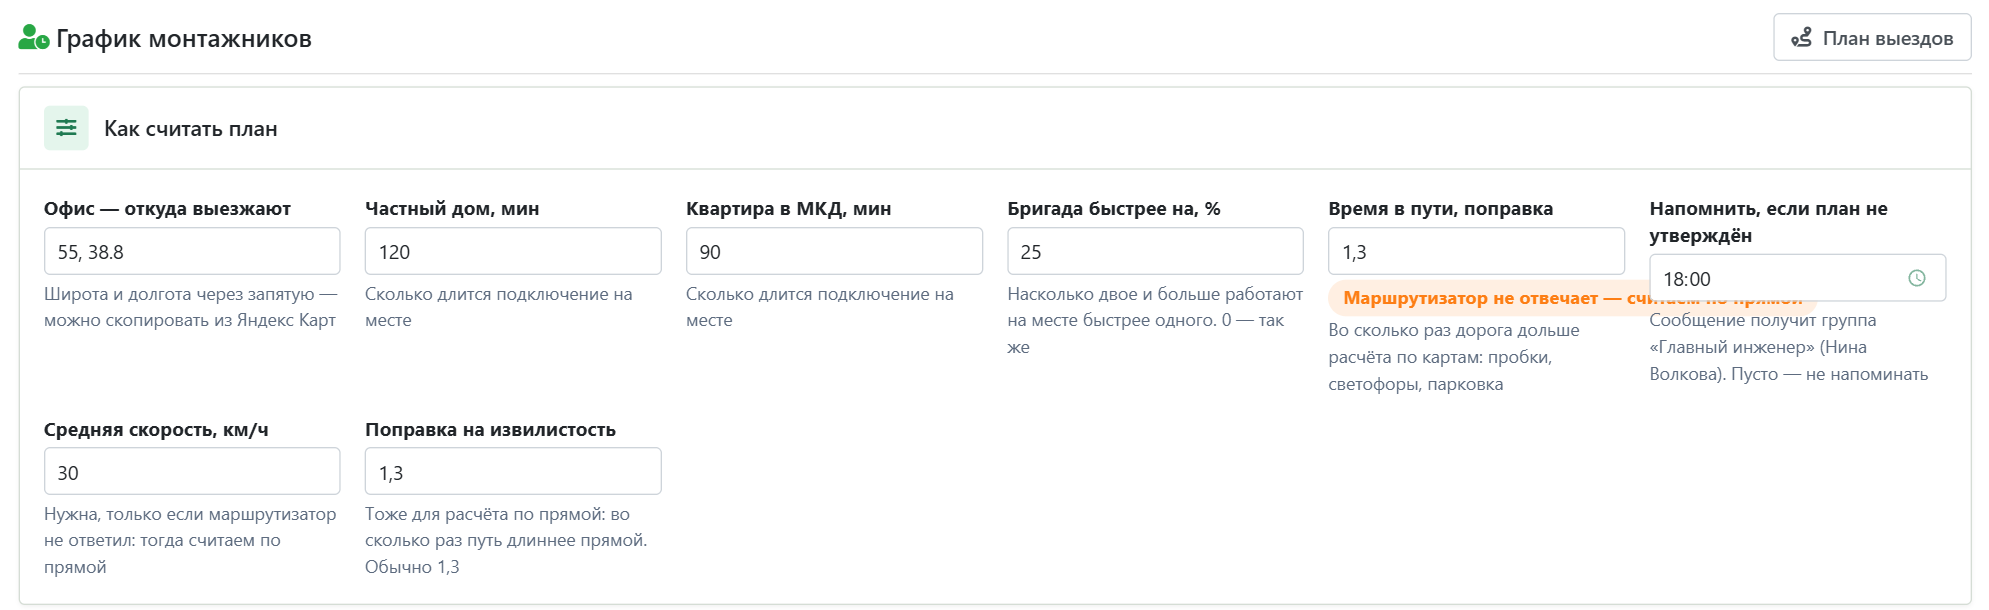Focus the Офис — откуда выезжают field
1989x610 pixels.
(x=192, y=251)
